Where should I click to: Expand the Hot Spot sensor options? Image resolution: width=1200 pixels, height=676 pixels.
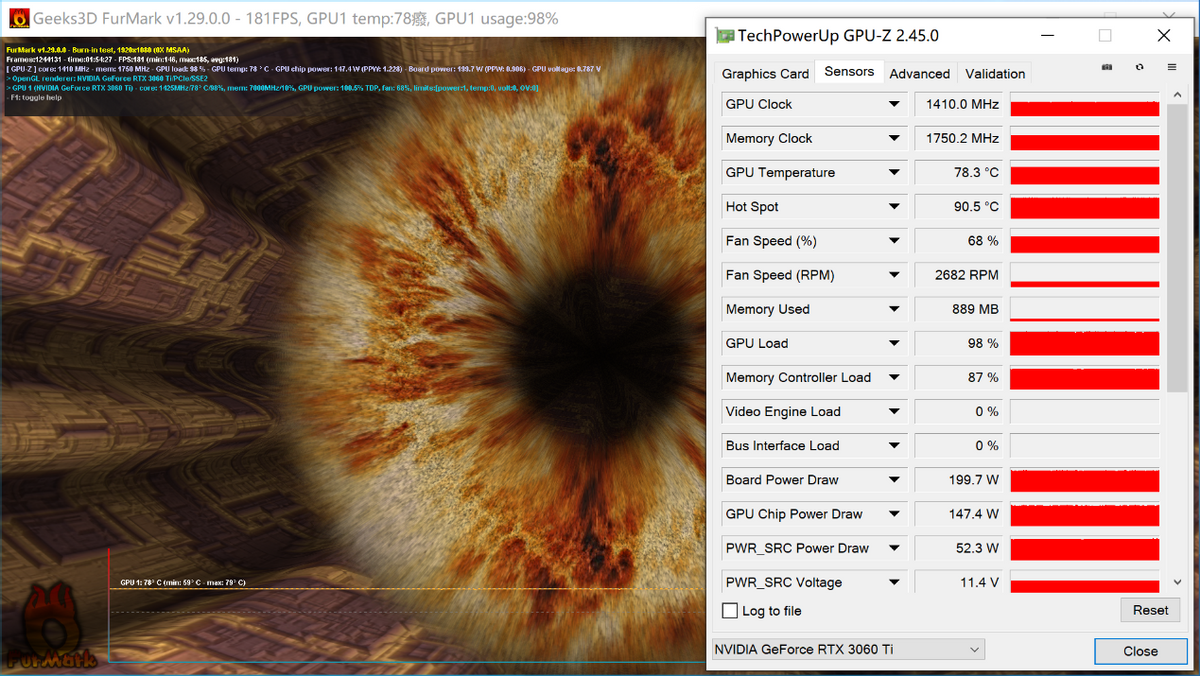tap(894, 207)
